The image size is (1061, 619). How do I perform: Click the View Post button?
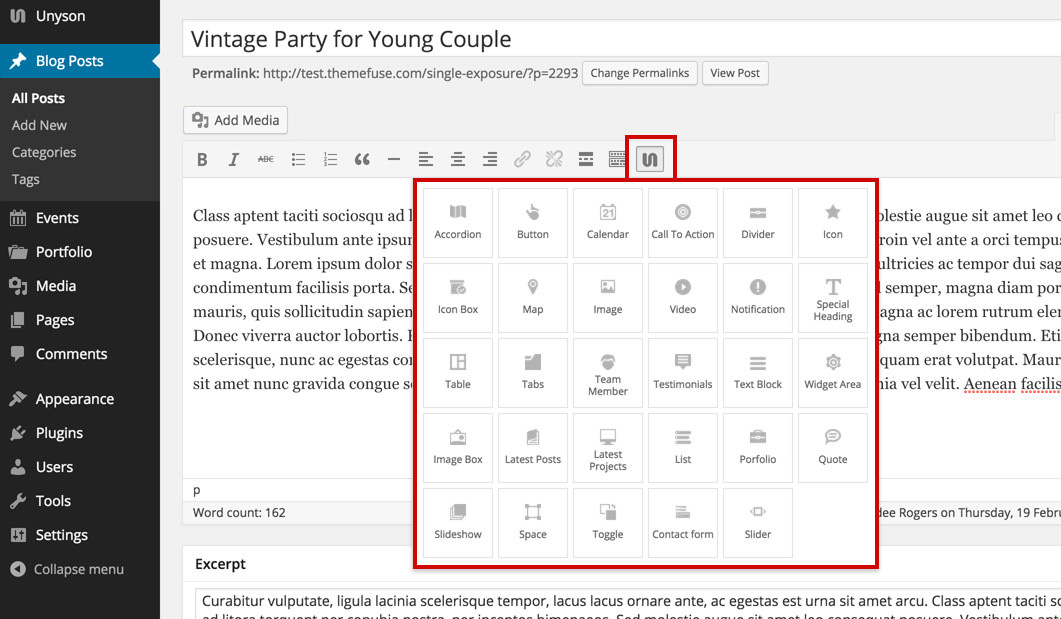735,73
